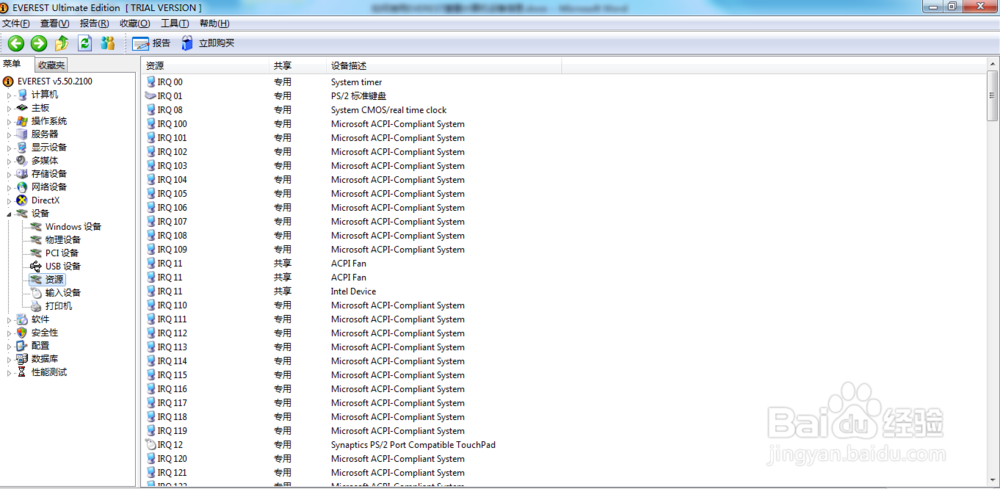The height and width of the screenshot is (489, 1000).
Task: Select the 主板 motherboard icon
Action: (22, 108)
